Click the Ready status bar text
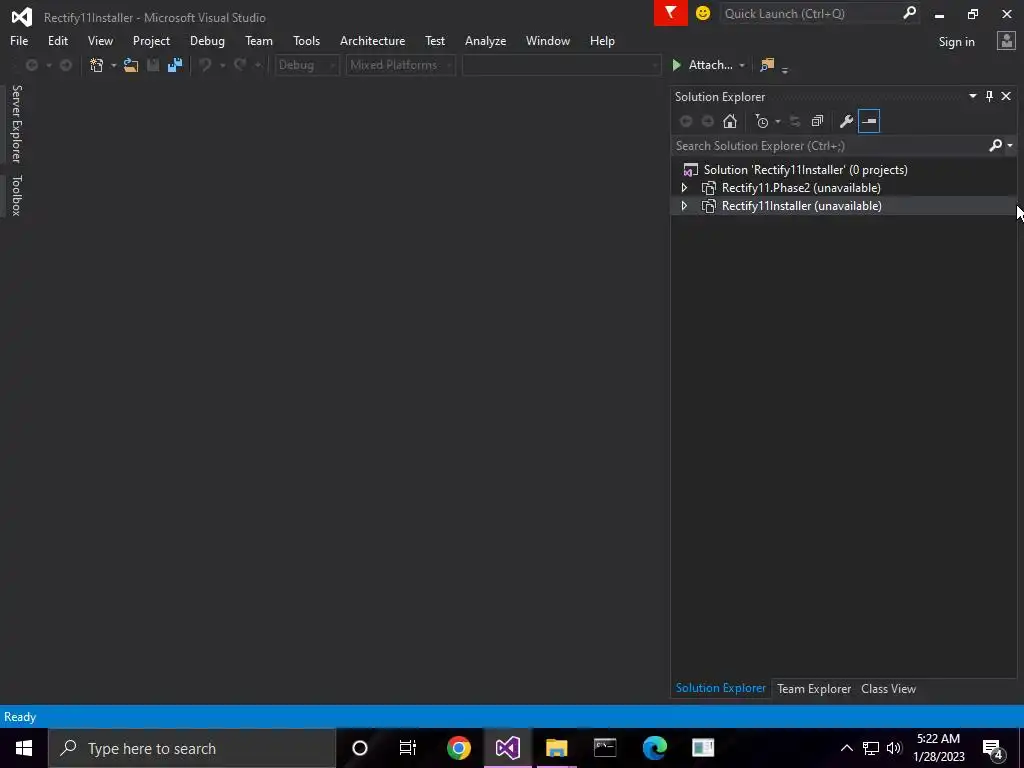This screenshot has height=768, width=1024. (20, 717)
